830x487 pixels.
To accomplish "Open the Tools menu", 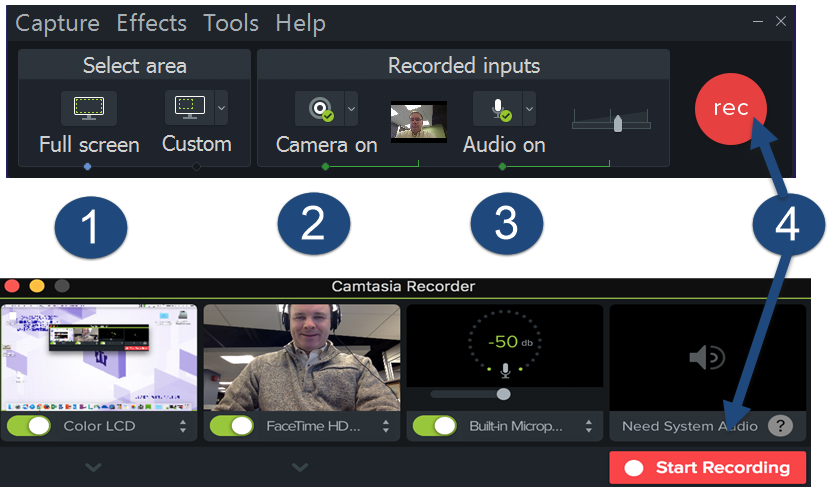I will (231, 23).
